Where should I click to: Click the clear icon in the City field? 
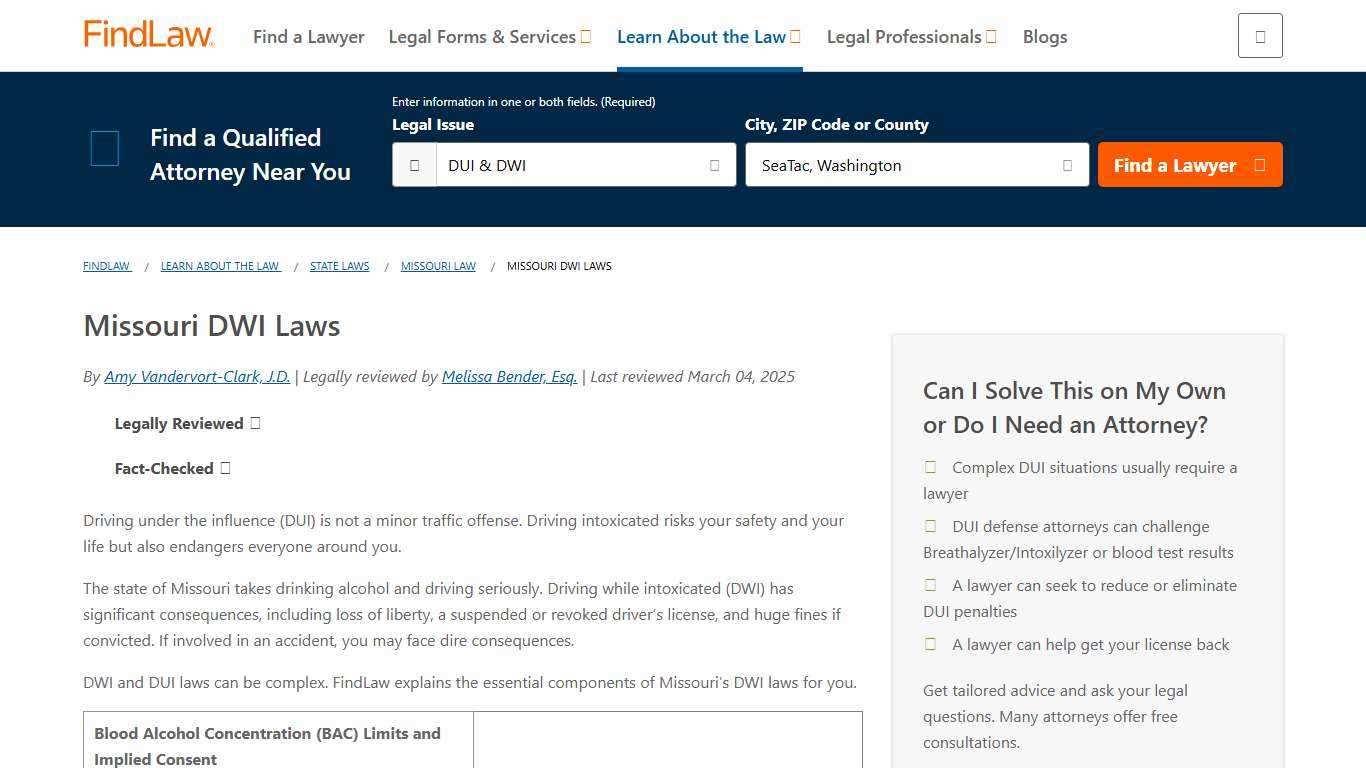click(1066, 165)
